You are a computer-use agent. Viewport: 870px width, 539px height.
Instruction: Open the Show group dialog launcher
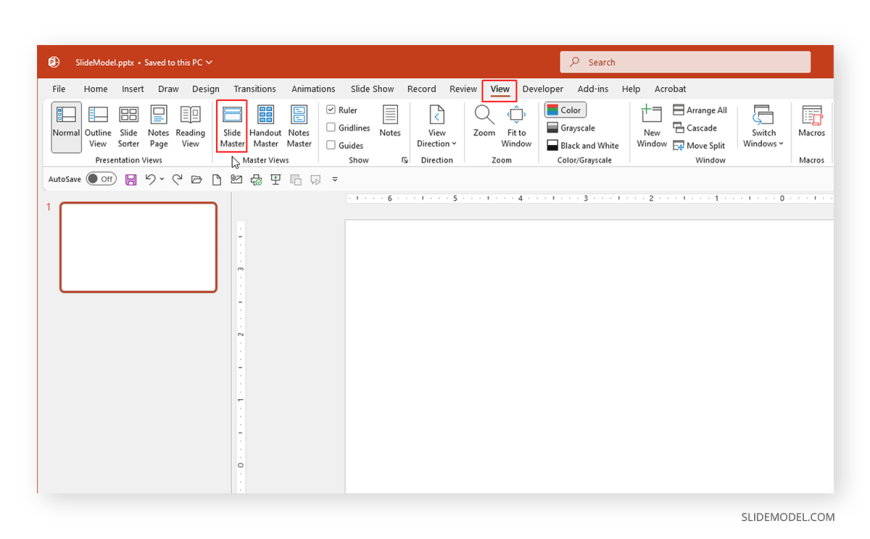[x=404, y=160]
